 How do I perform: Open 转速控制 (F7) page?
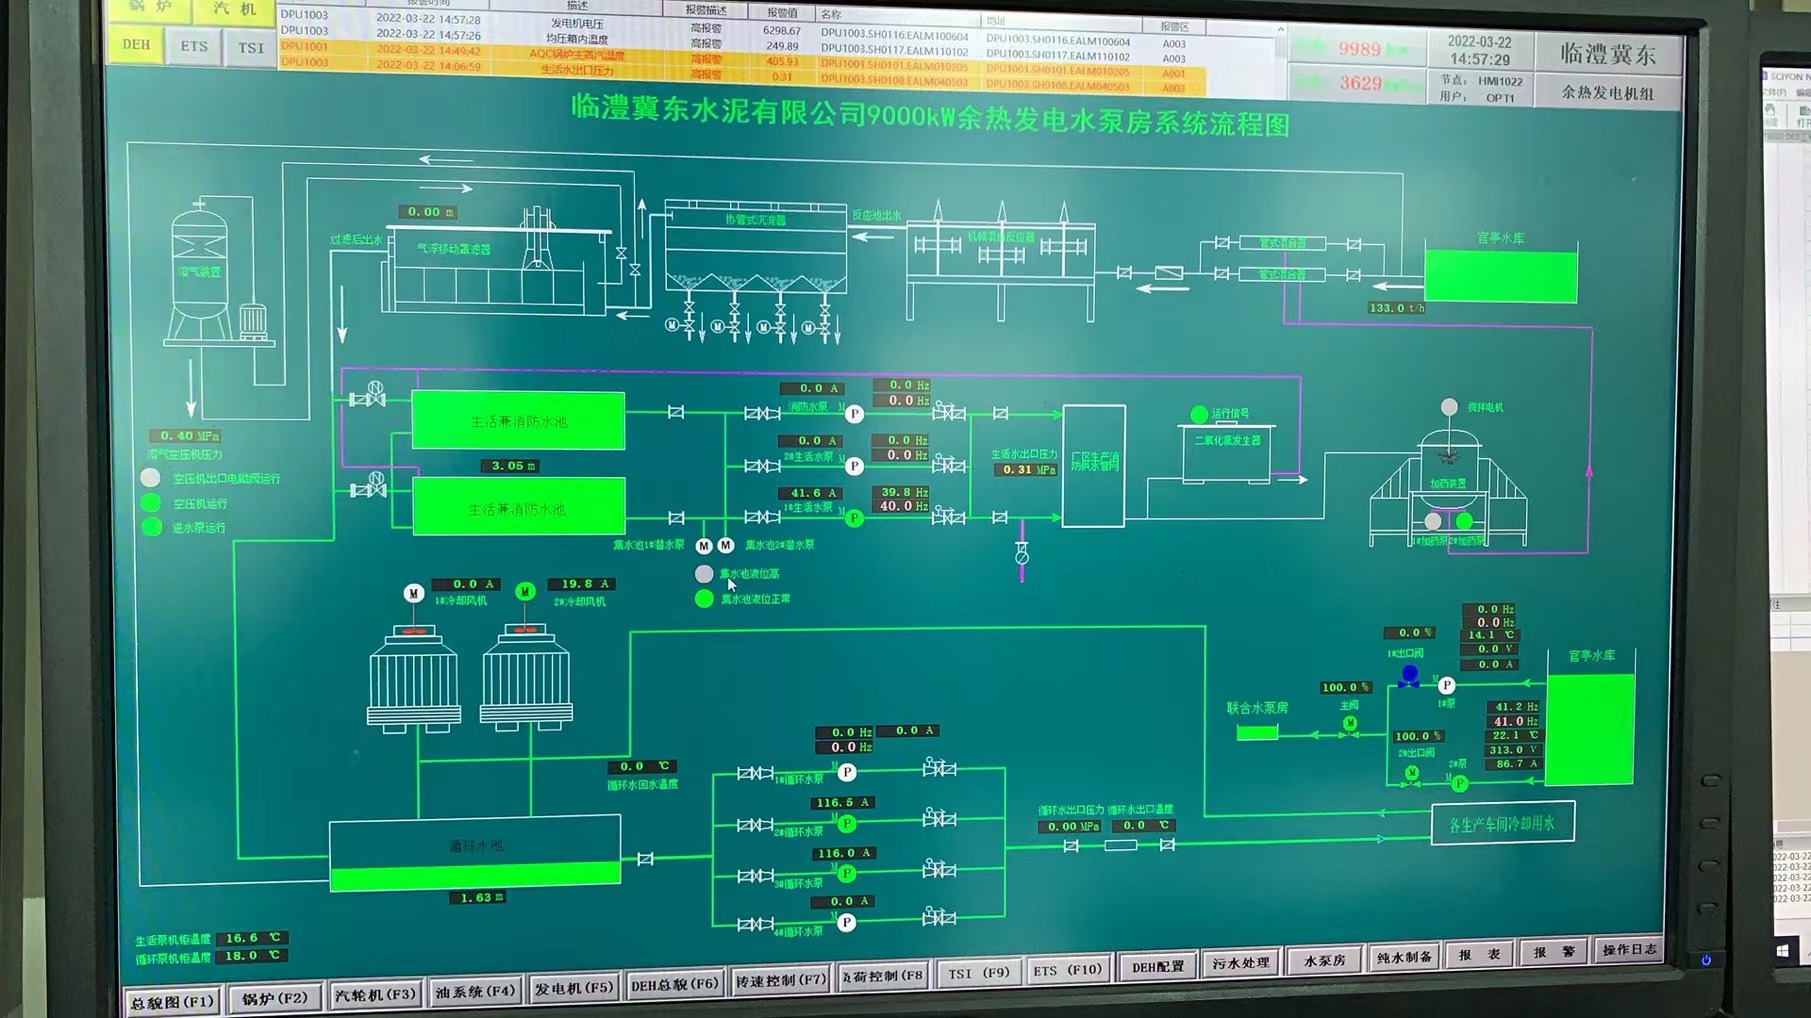coord(781,980)
